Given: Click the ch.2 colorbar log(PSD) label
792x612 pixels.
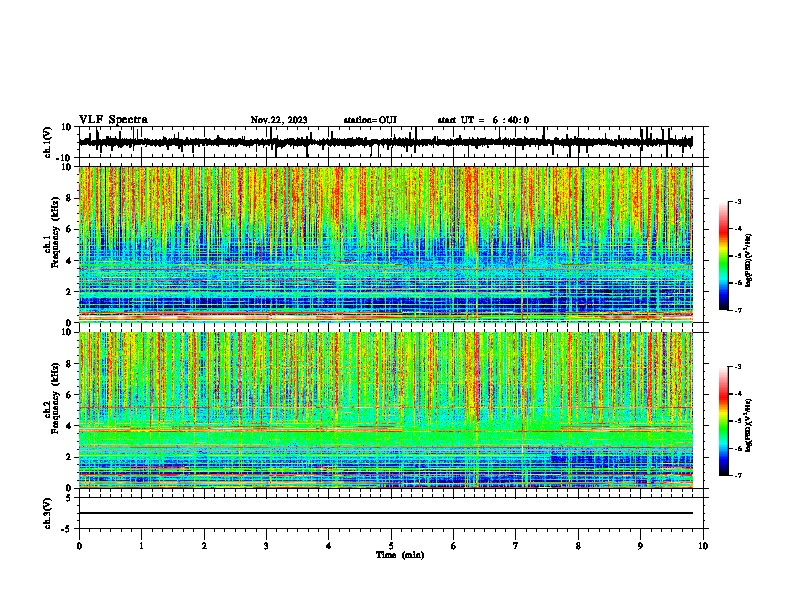Looking at the screenshot, I should [x=748, y=425].
